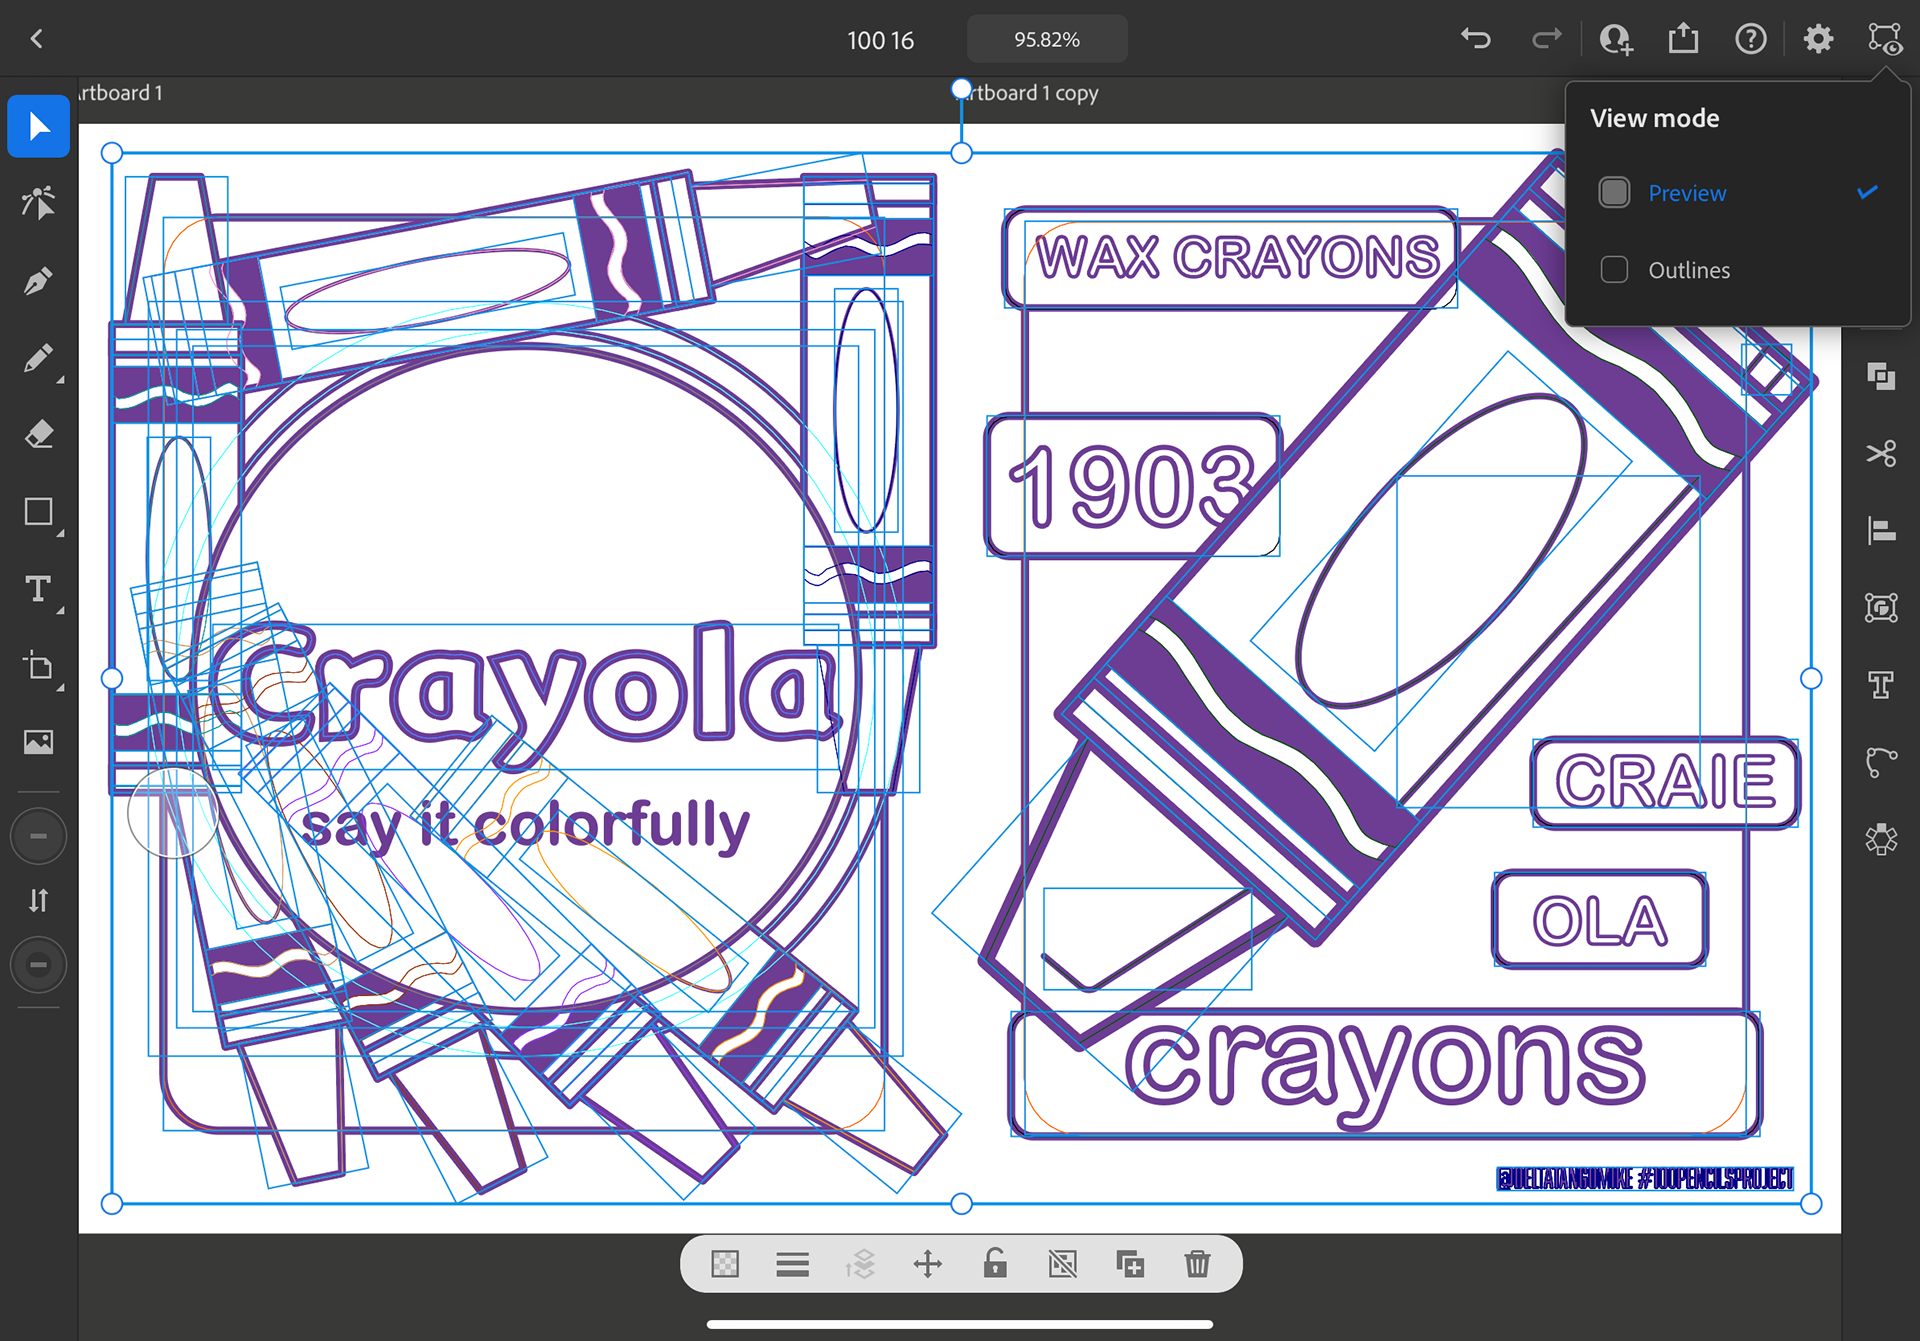The width and height of the screenshot is (1920, 1341).
Task: Lock the selected objects
Action: 995,1264
